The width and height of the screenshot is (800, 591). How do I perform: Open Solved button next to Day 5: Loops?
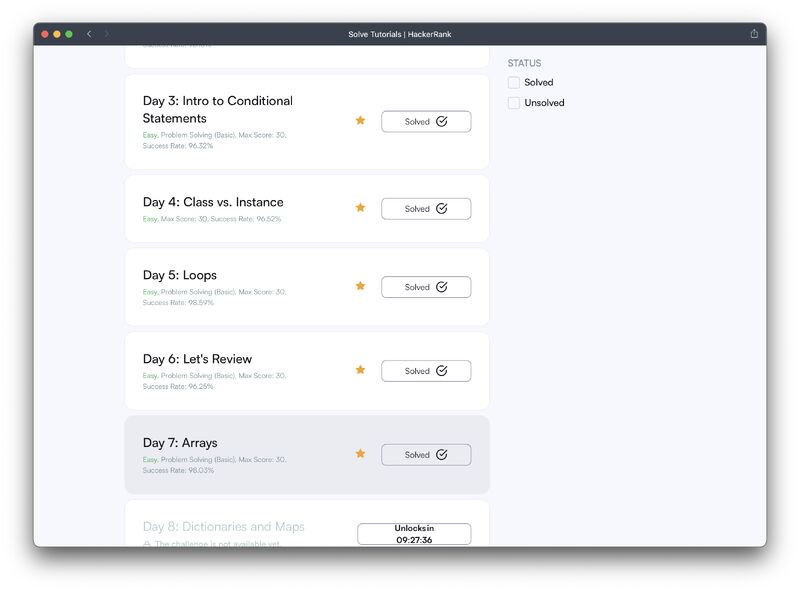pyautogui.click(x=426, y=287)
